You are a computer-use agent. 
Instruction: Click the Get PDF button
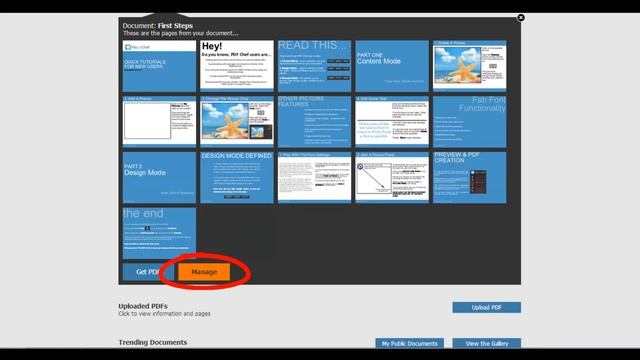pyautogui.click(x=147, y=272)
